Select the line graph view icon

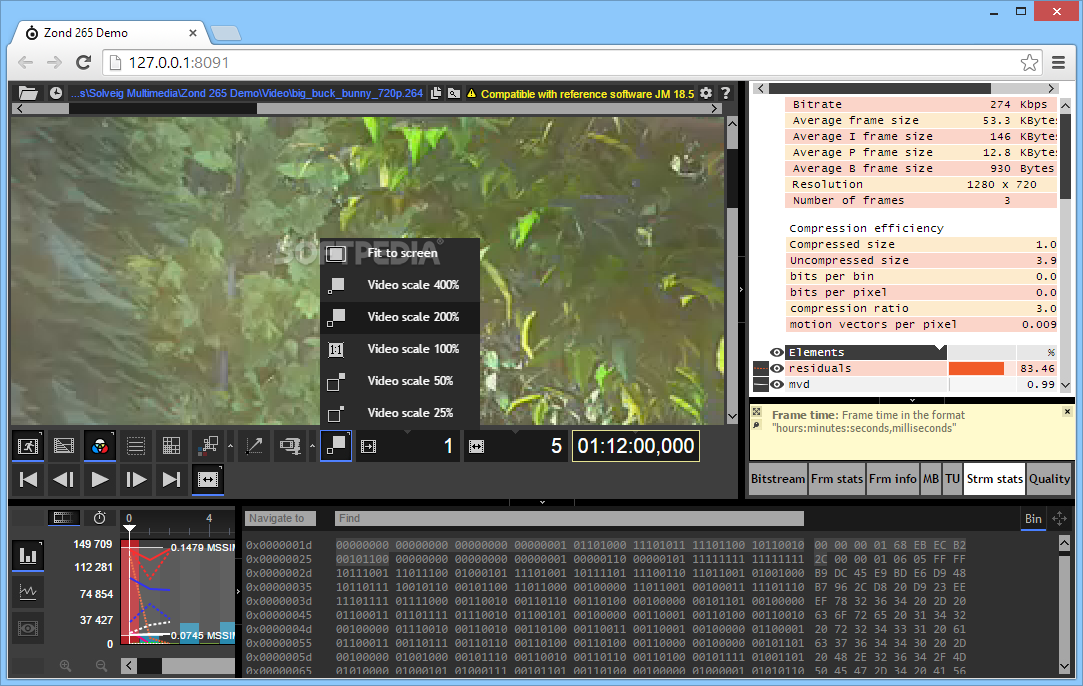pos(28,591)
